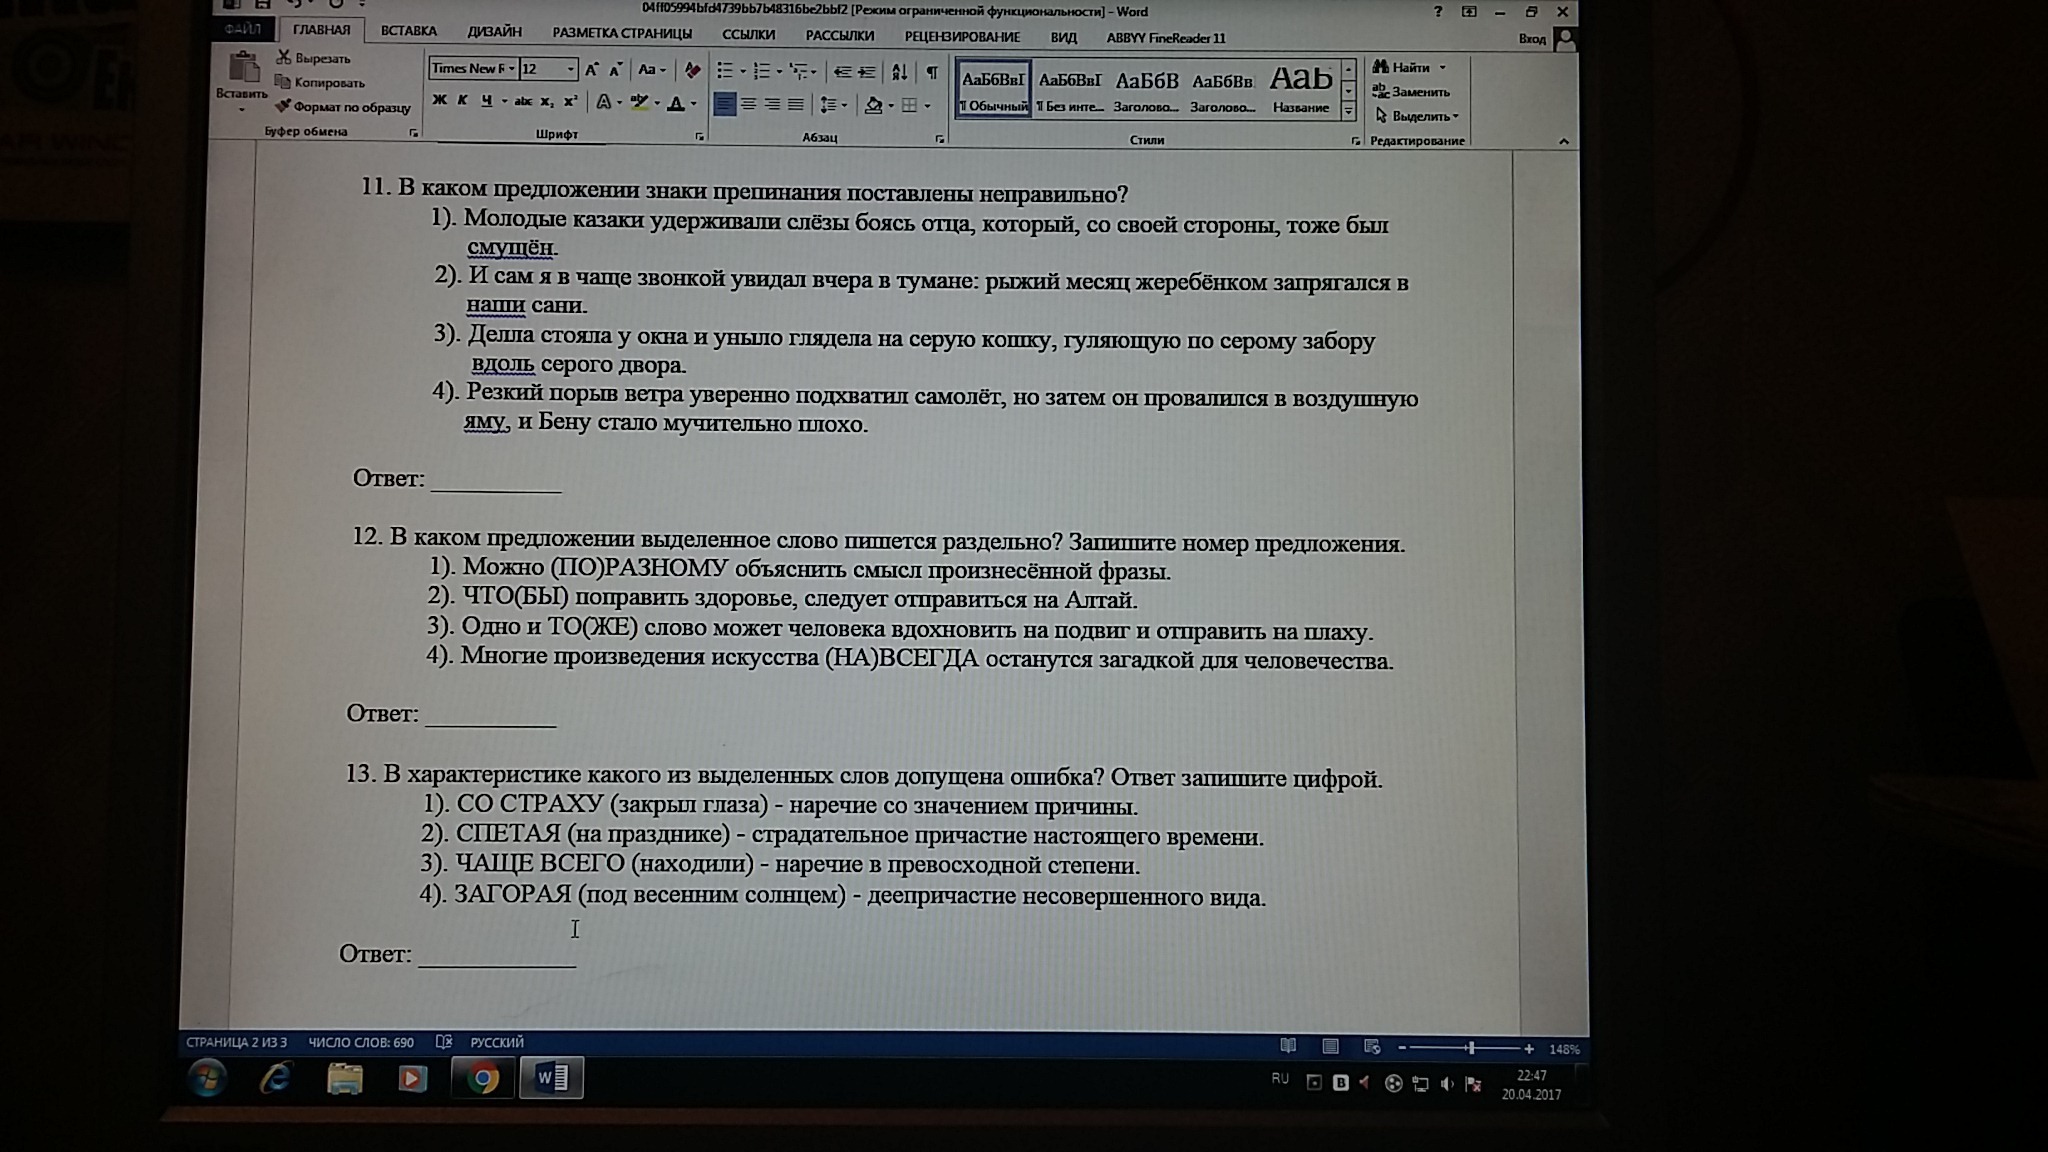Viewport: 2048px width, 1152px height.
Task: Show paragraph marks (¶ icon)
Action: pyautogui.click(x=931, y=72)
